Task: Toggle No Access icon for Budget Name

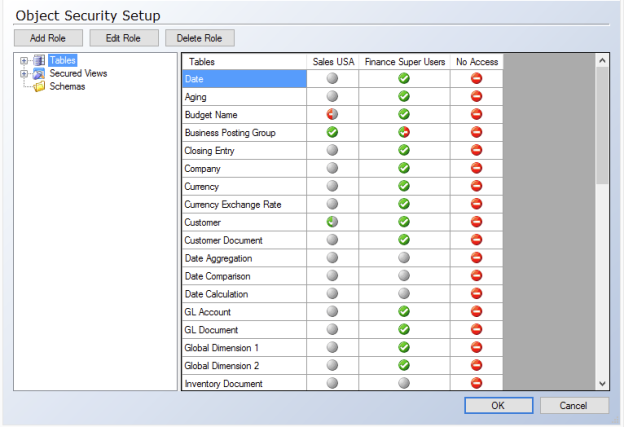Action: [x=476, y=114]
